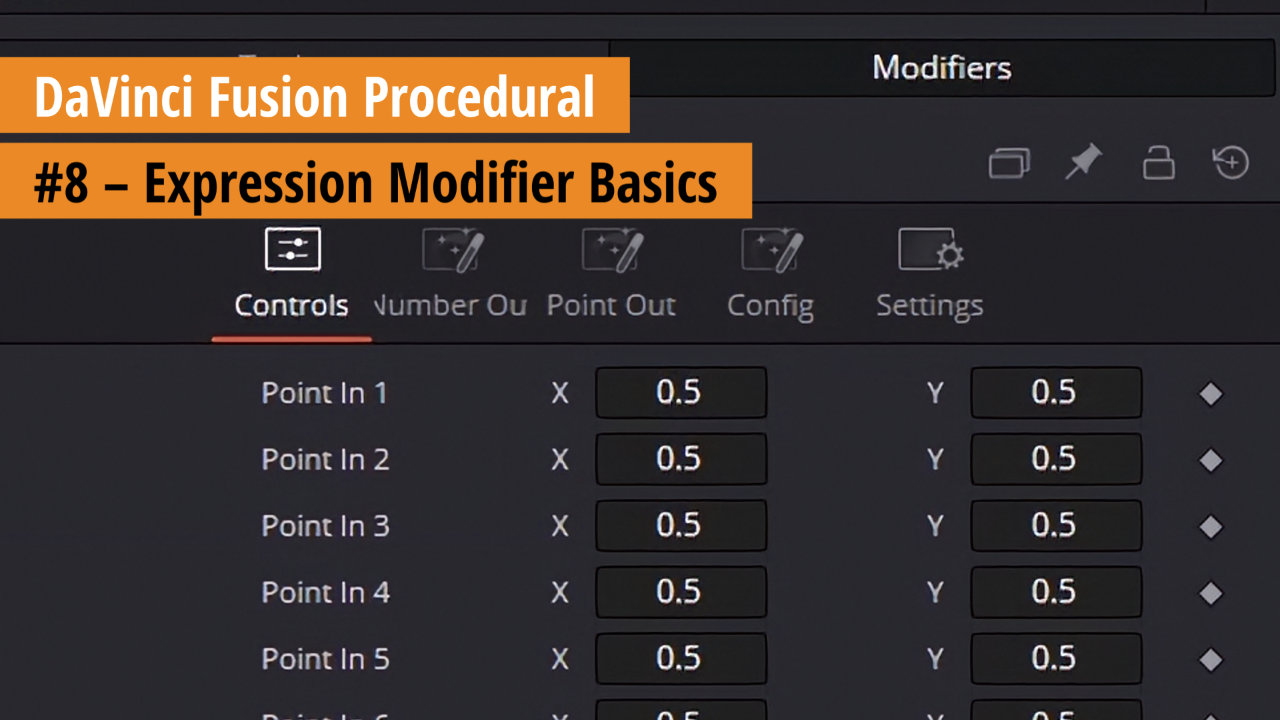Toggle the inspector lock icon

tap(1158, 161)
